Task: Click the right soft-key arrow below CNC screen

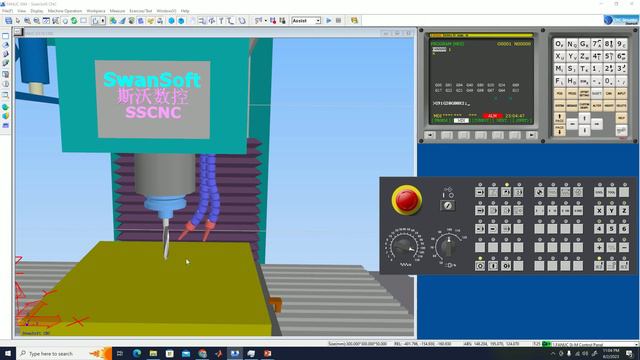Action: [531, 135]
